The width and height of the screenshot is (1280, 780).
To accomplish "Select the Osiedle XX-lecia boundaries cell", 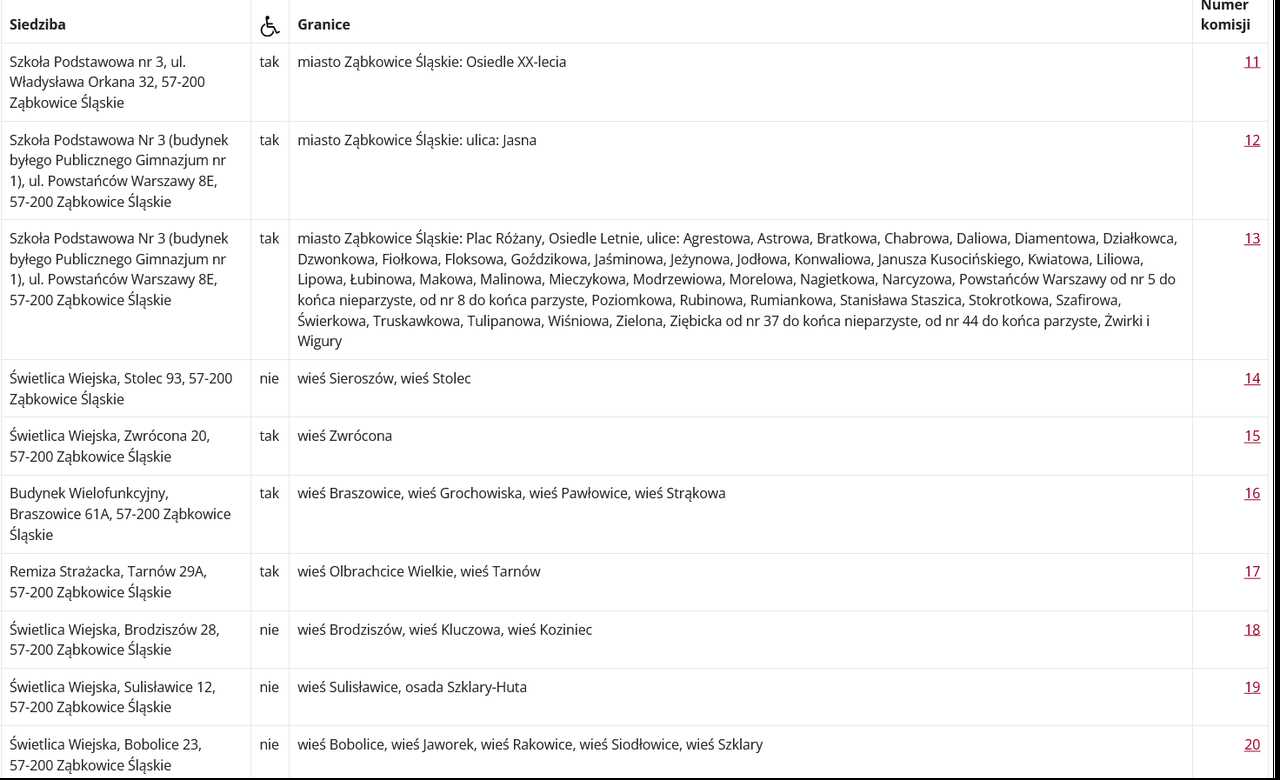I will (741, 82).
